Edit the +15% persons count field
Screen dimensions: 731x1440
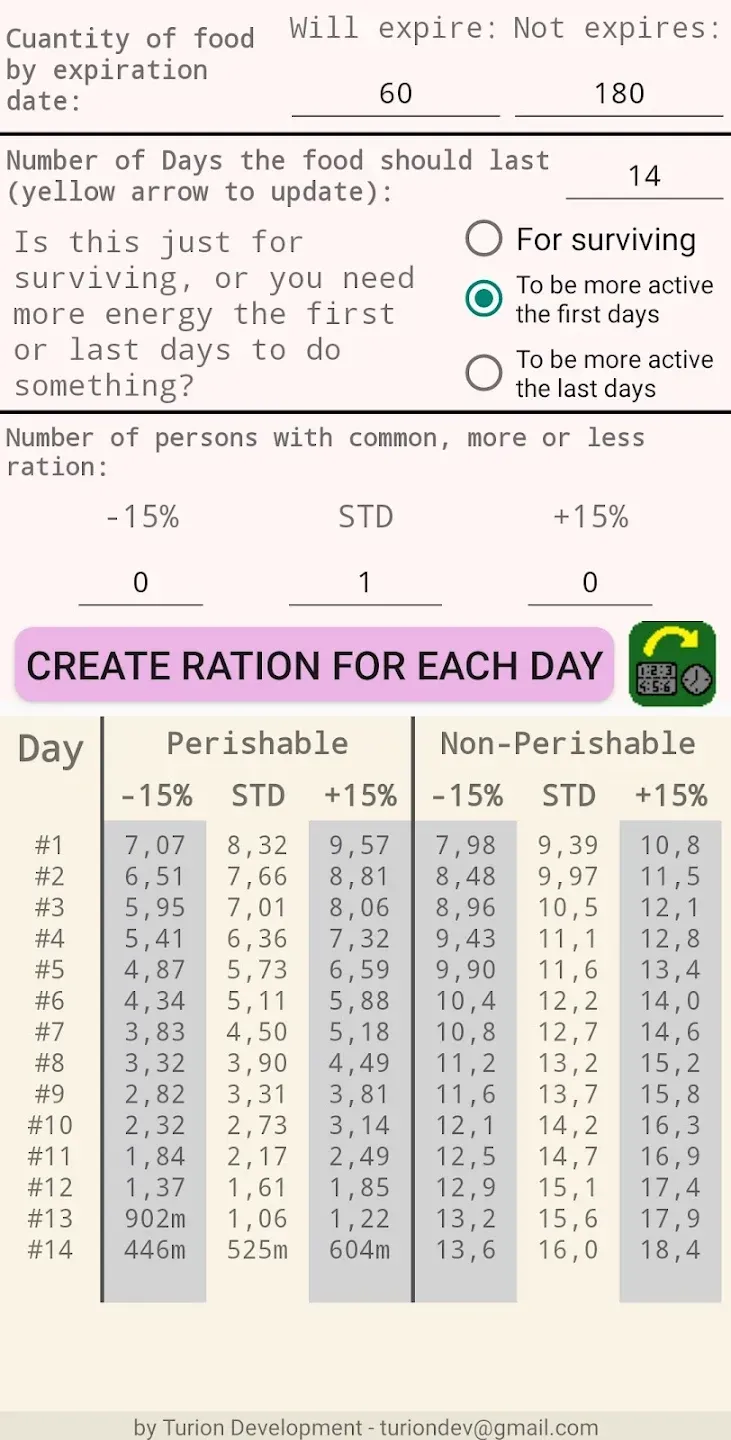pyautogui.click(x=590, y=582)
